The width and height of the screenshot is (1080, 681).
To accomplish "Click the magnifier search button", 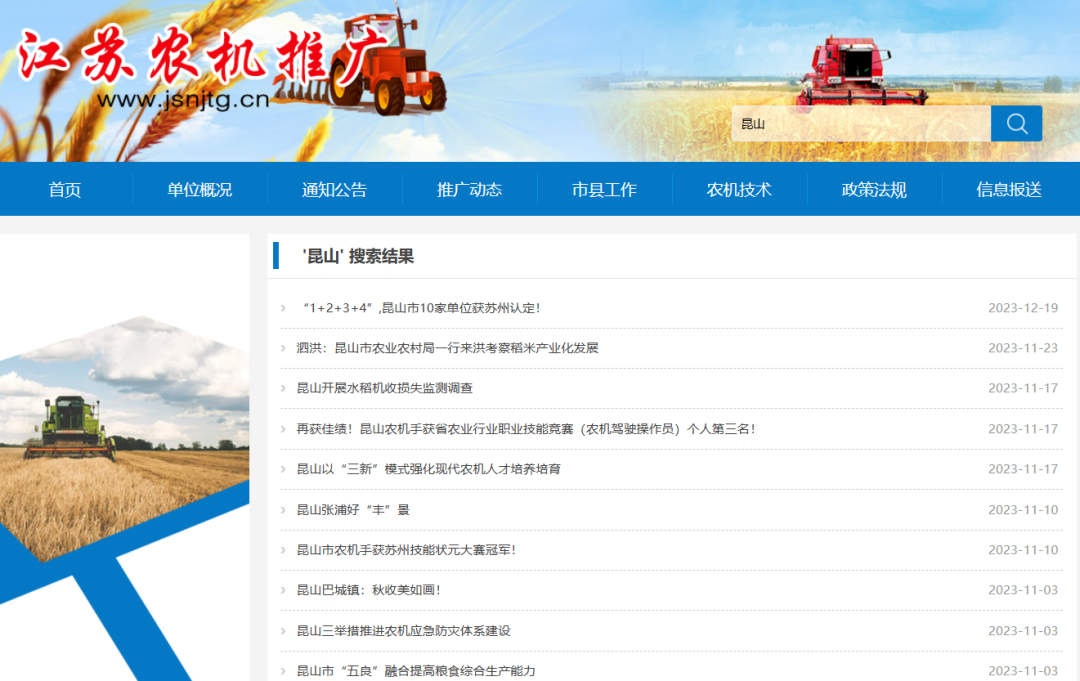I will [1016, 124].
